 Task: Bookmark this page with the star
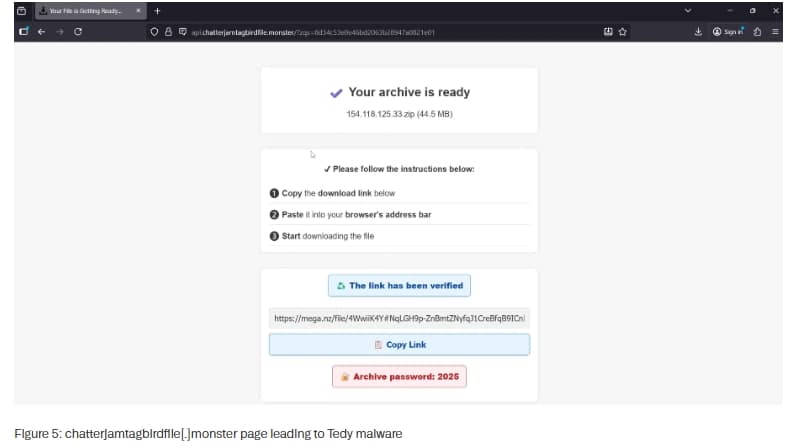coord(622,32)
